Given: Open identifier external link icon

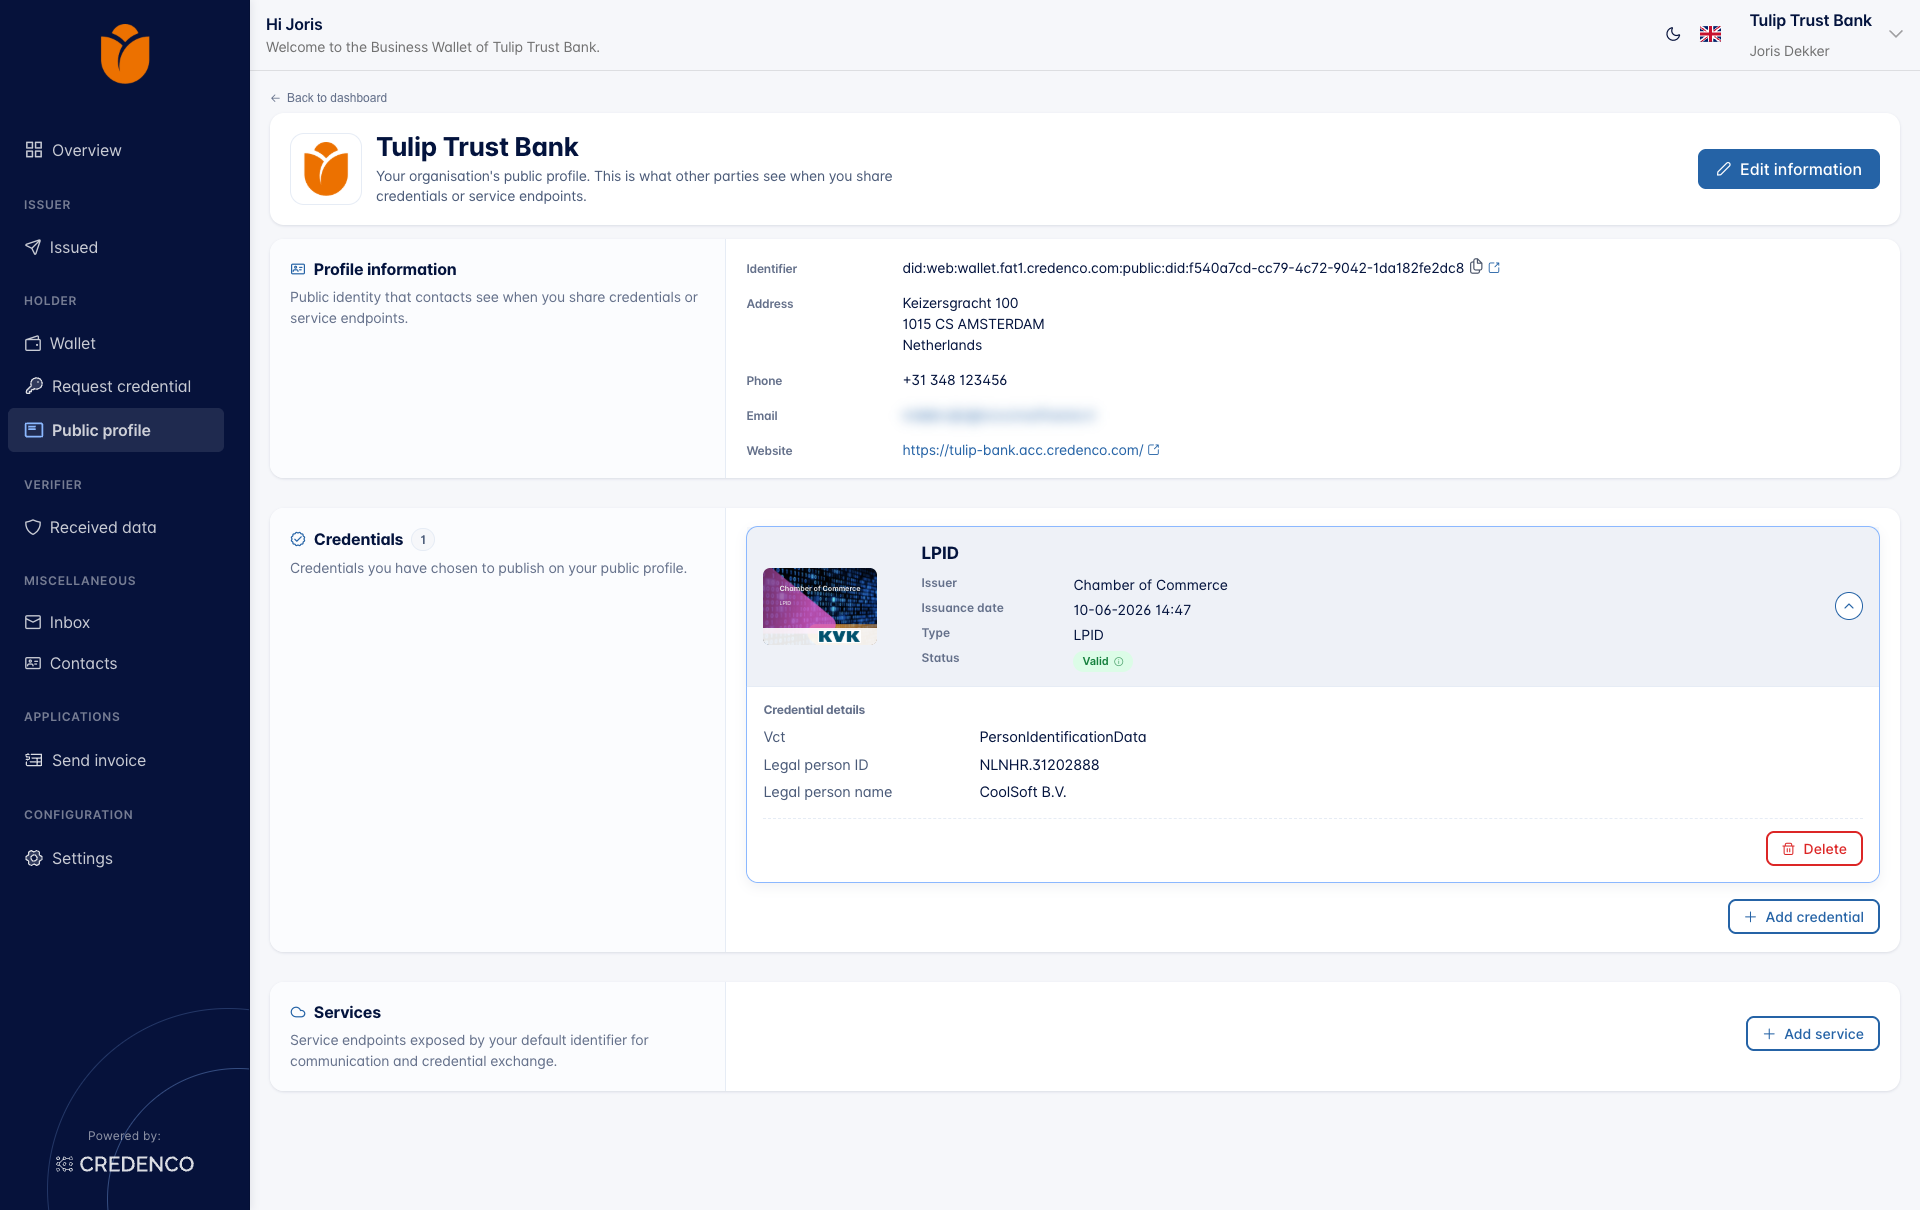Looking at the screenshot, I should [x=1494, y=268].
